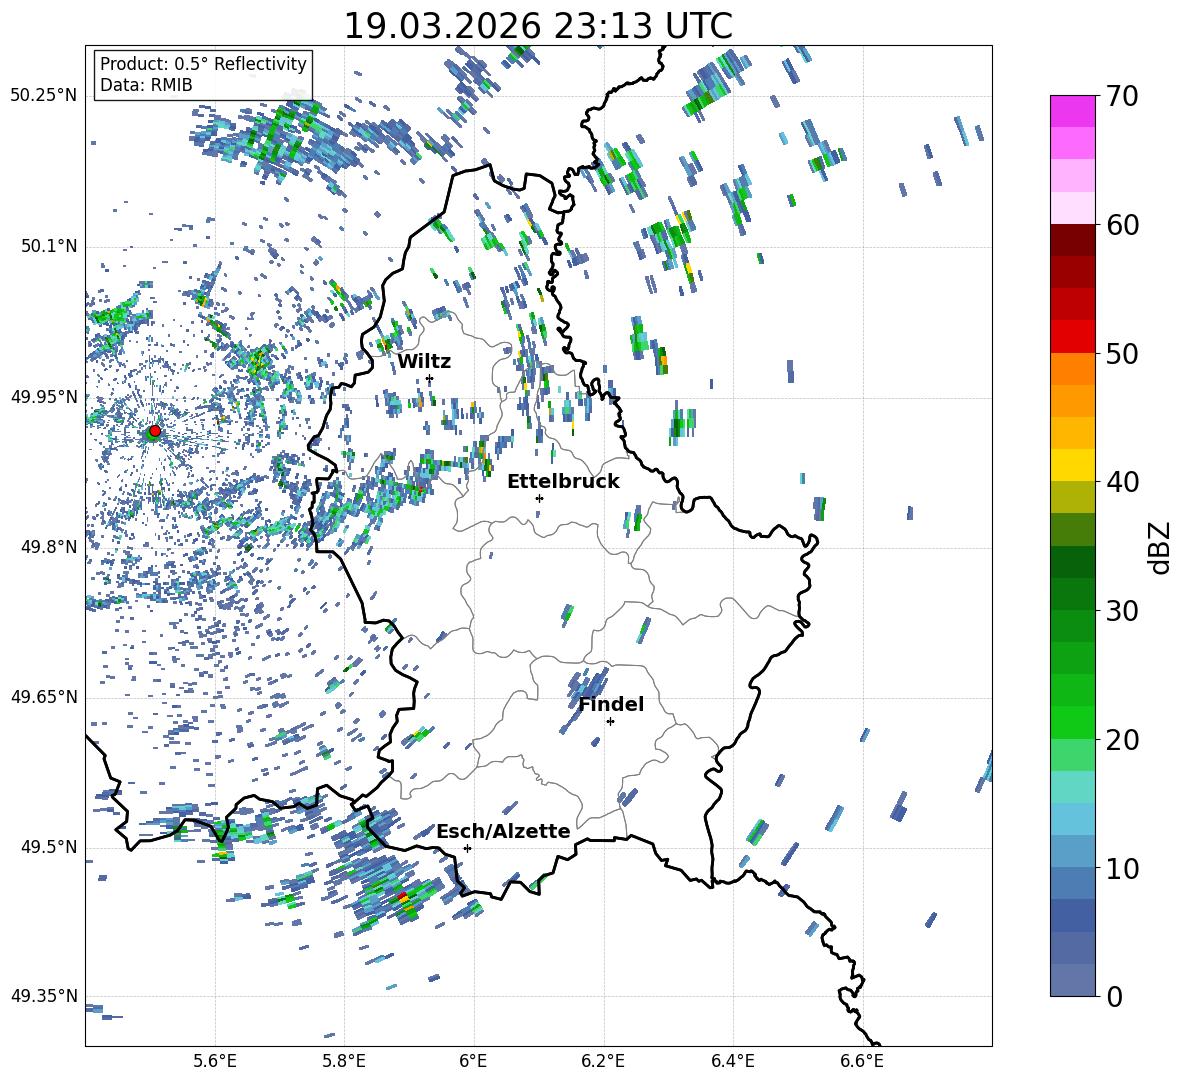Click the 49.8°N latitude tick label
The height and width of the screenshot is (1081, 1184).
click(44, 547)
